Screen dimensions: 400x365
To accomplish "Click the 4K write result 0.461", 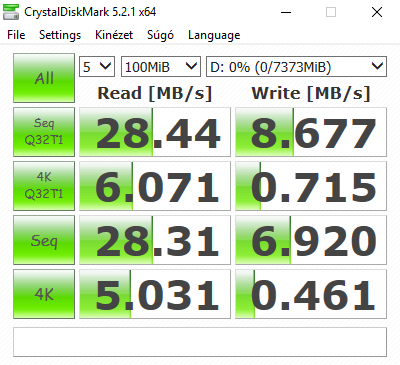I will [x=311, y=294].
